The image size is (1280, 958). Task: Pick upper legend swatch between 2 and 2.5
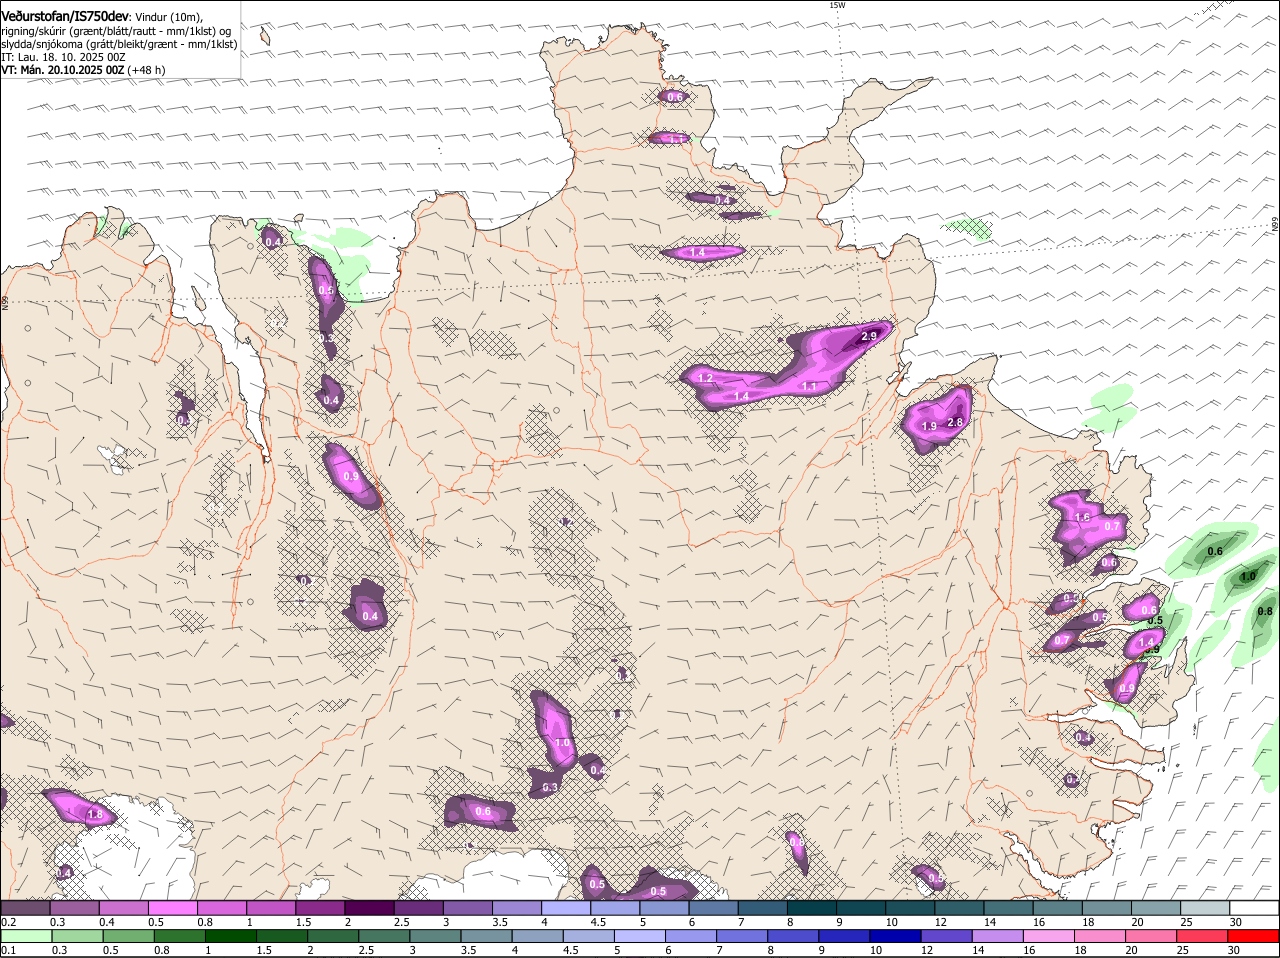[371, 908]
